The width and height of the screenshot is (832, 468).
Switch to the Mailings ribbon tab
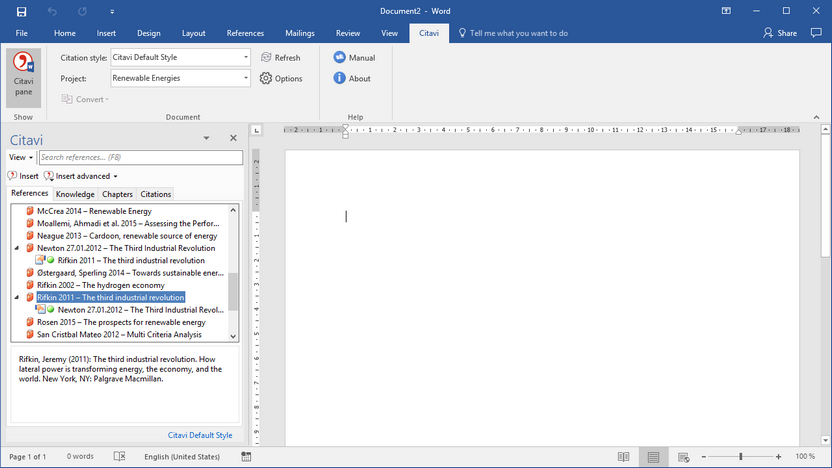click(300, 33)
